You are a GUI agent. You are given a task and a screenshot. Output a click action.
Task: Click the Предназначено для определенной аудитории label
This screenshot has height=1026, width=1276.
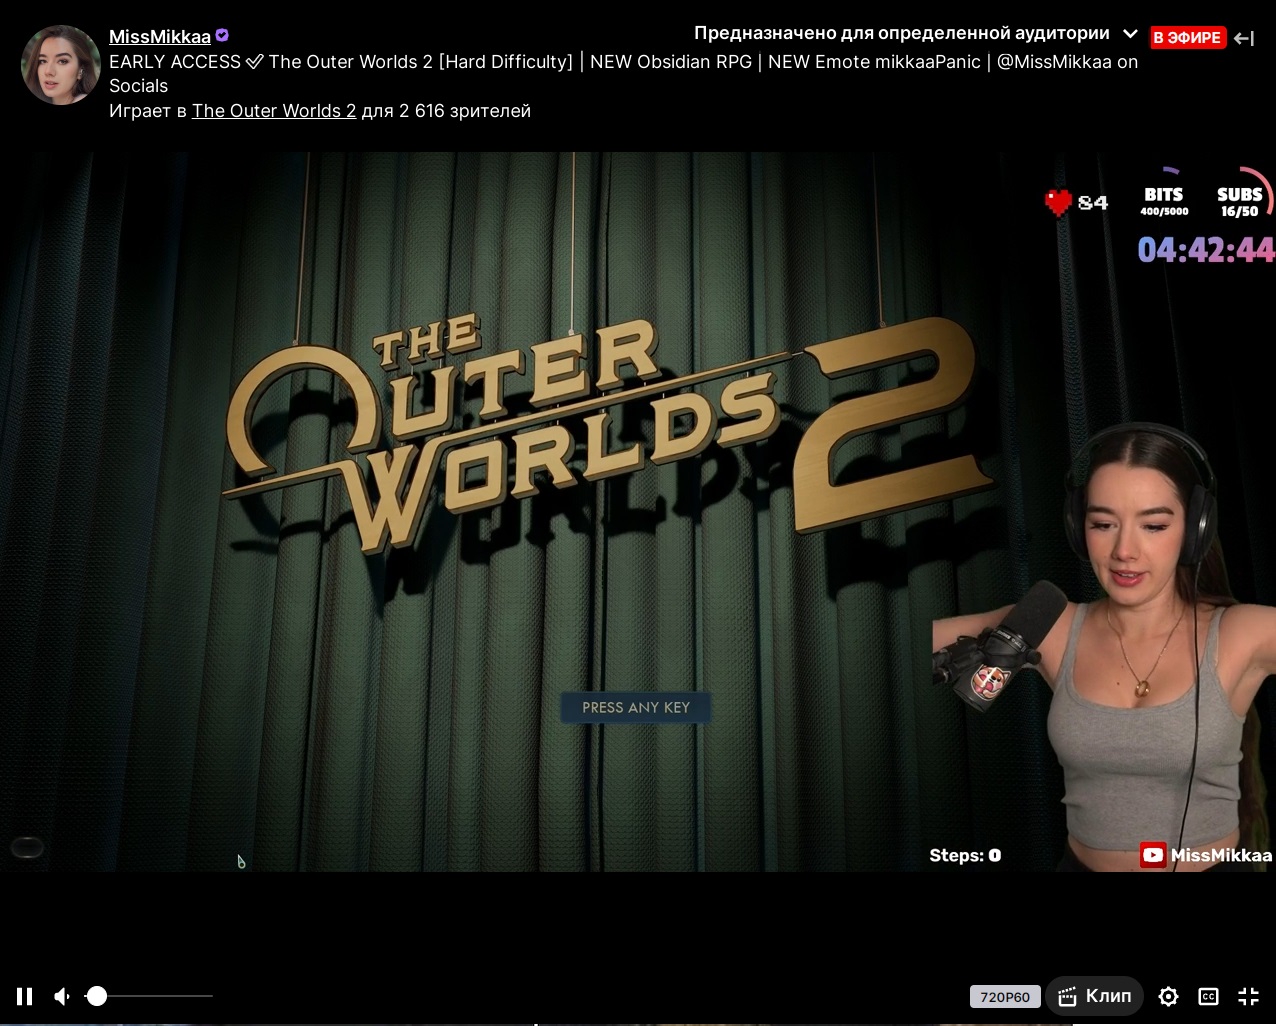pos(902,33)
